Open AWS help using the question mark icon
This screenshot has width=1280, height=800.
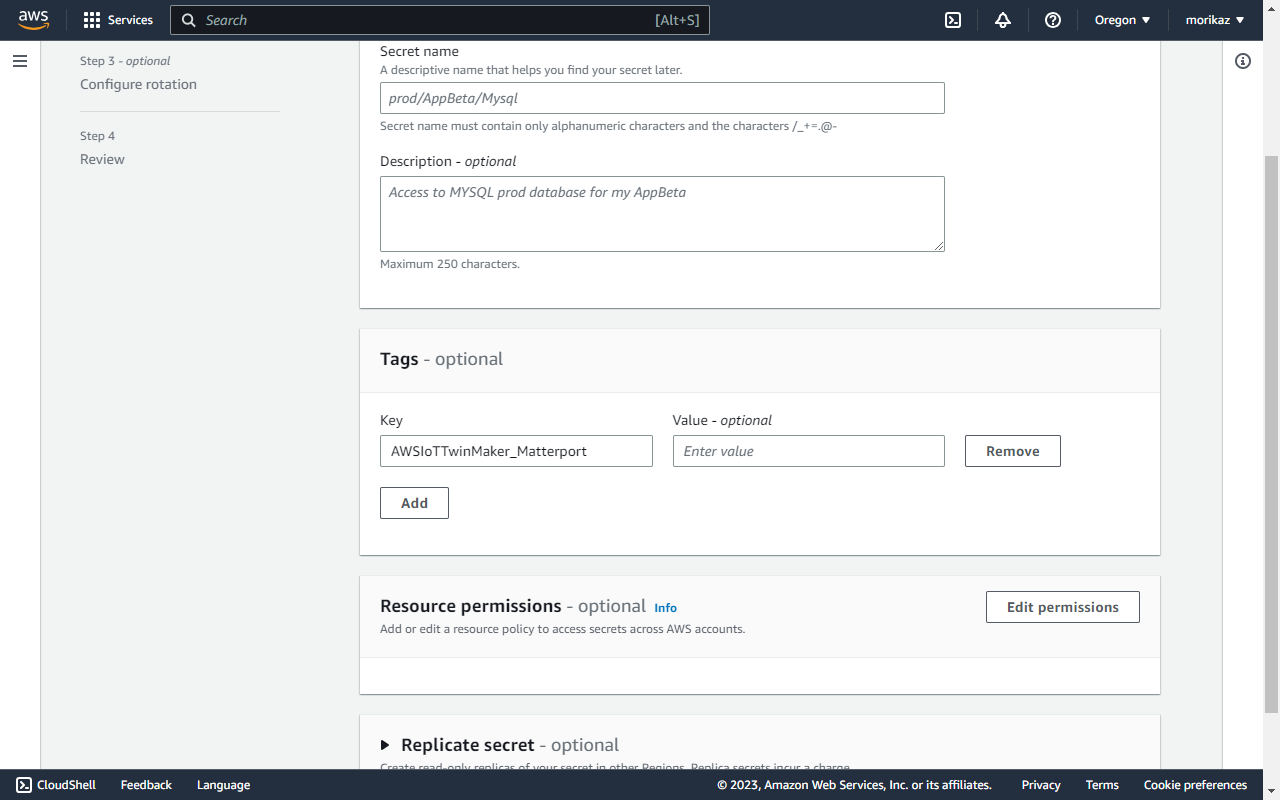click(x=1052, y=20)
